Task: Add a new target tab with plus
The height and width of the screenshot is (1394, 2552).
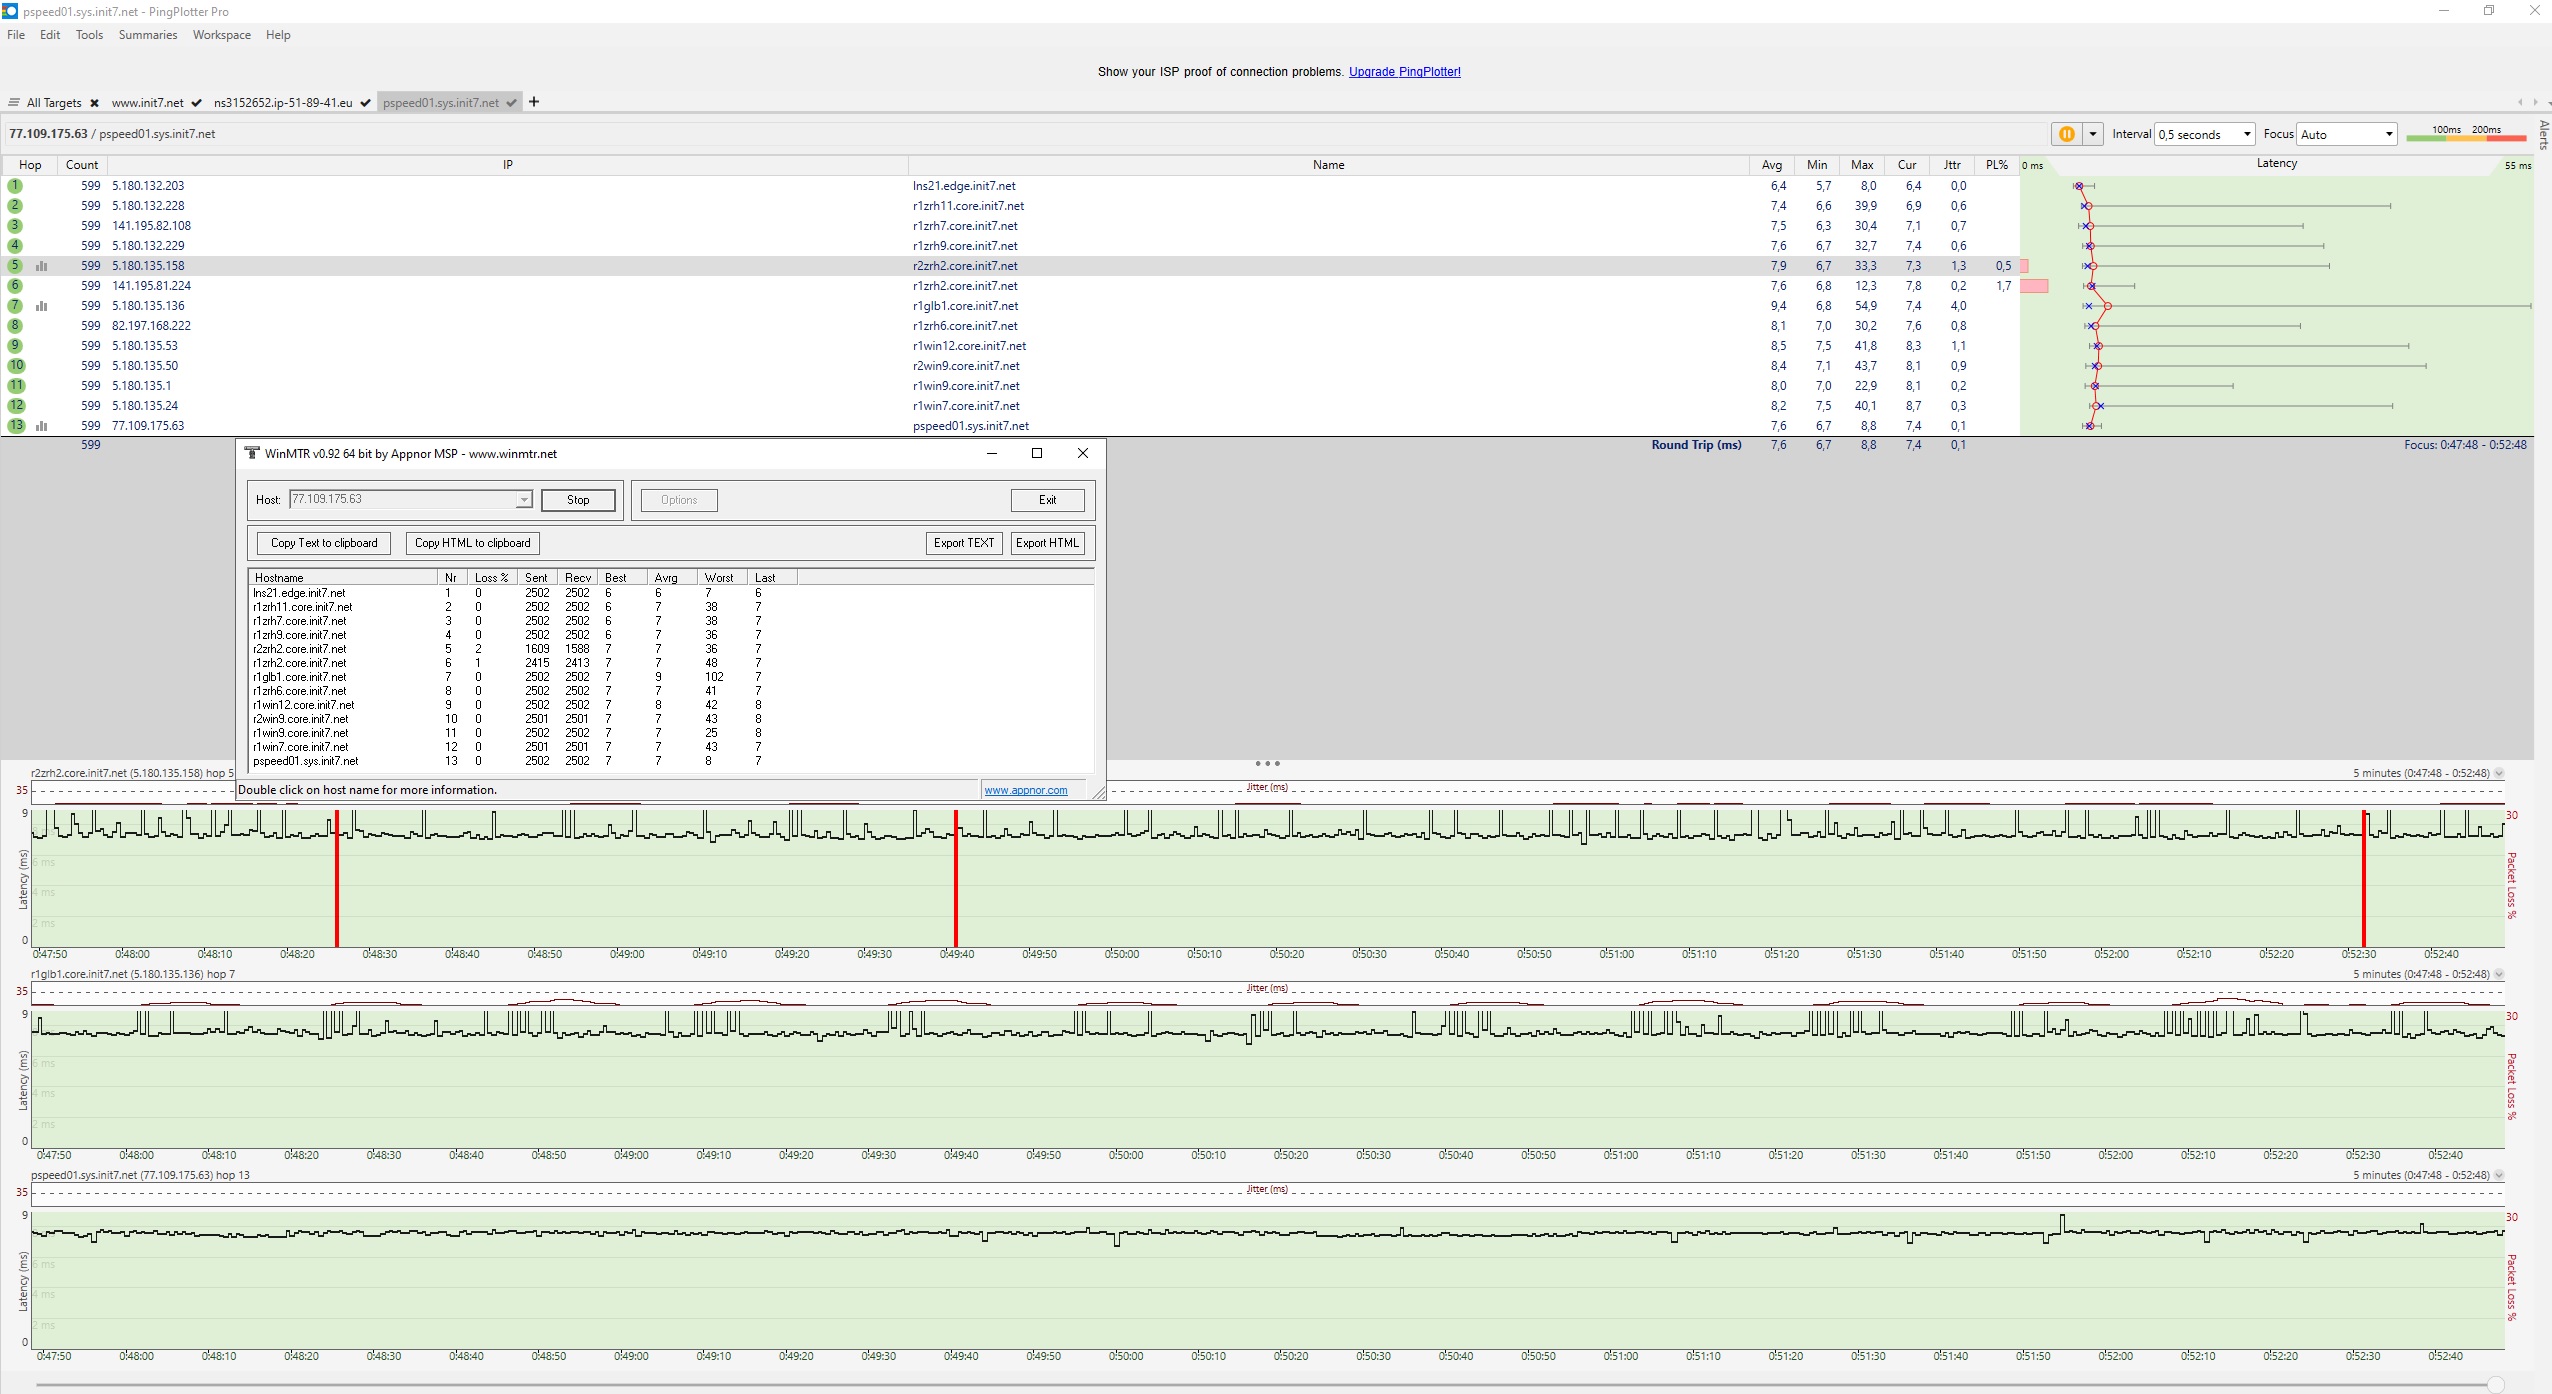Action: [x=534, y=102]
